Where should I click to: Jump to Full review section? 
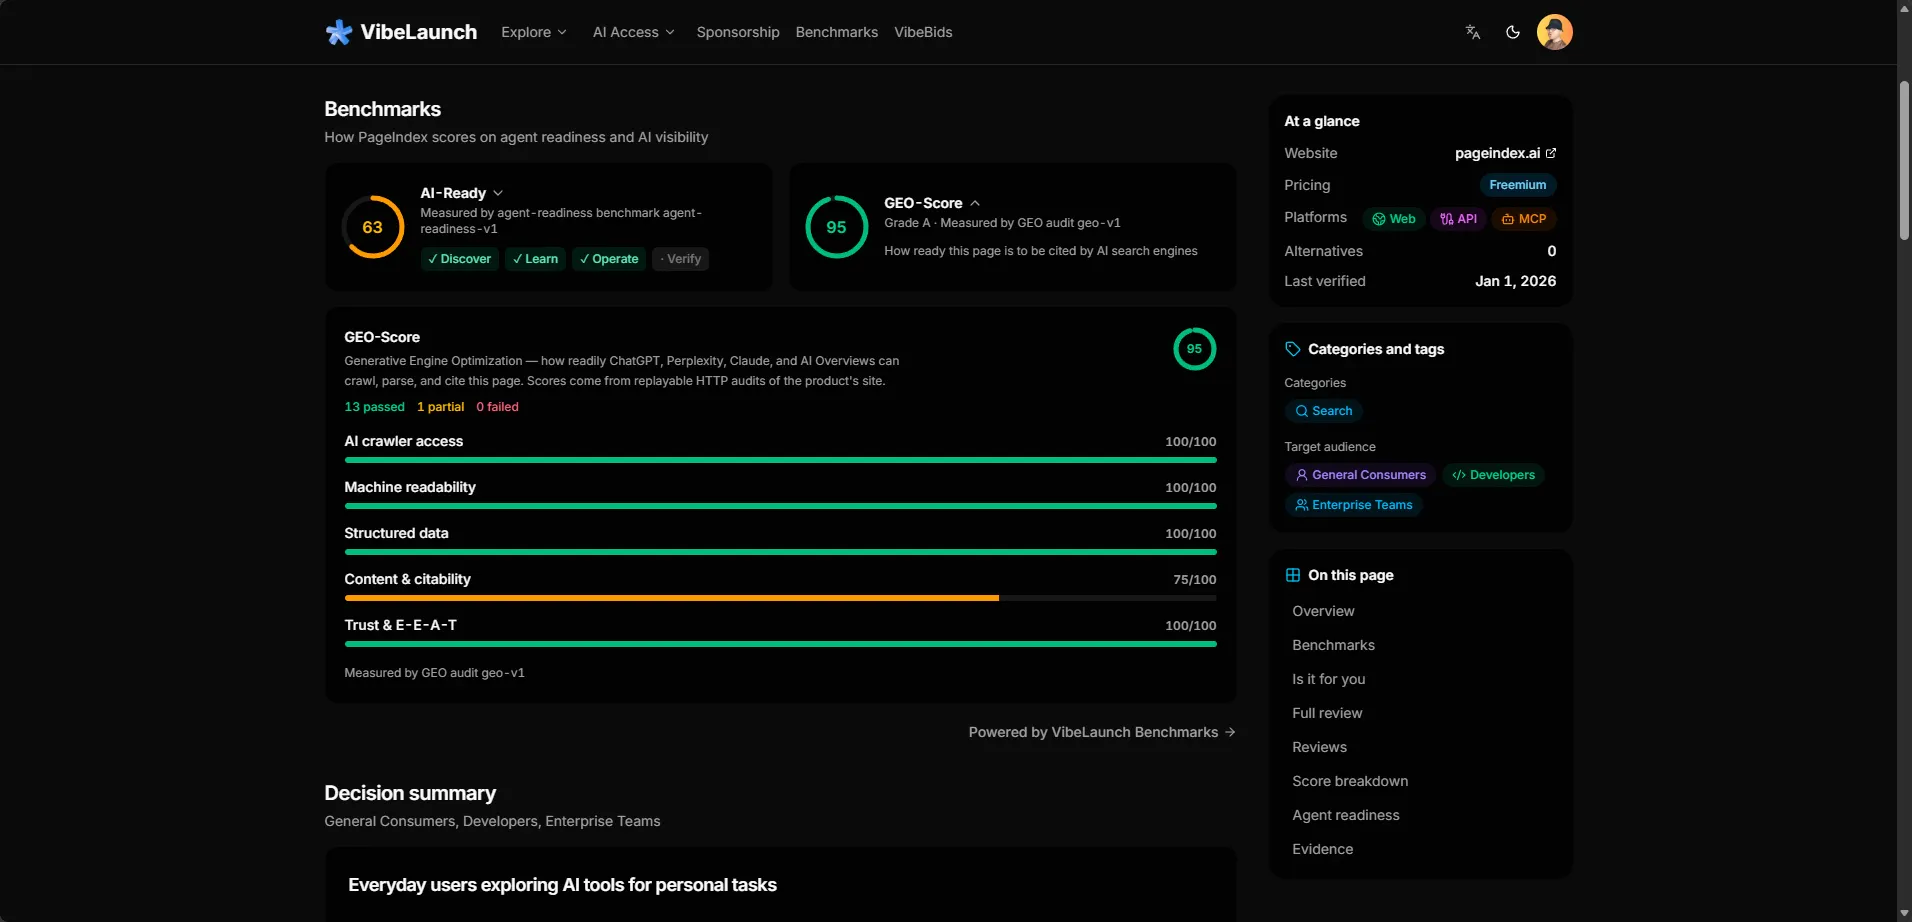[x=1327, y=713]
